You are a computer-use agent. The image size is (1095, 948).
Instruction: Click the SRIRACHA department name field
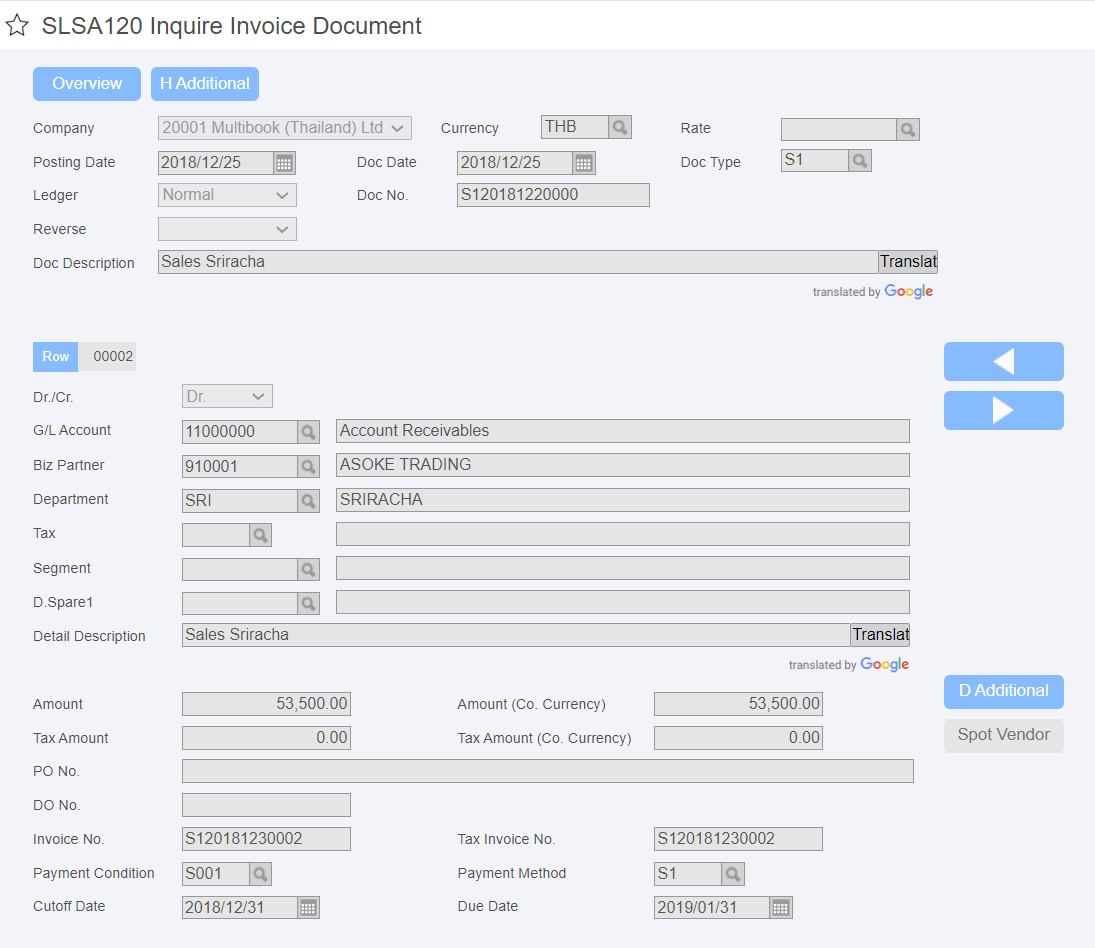coord(622,500)
